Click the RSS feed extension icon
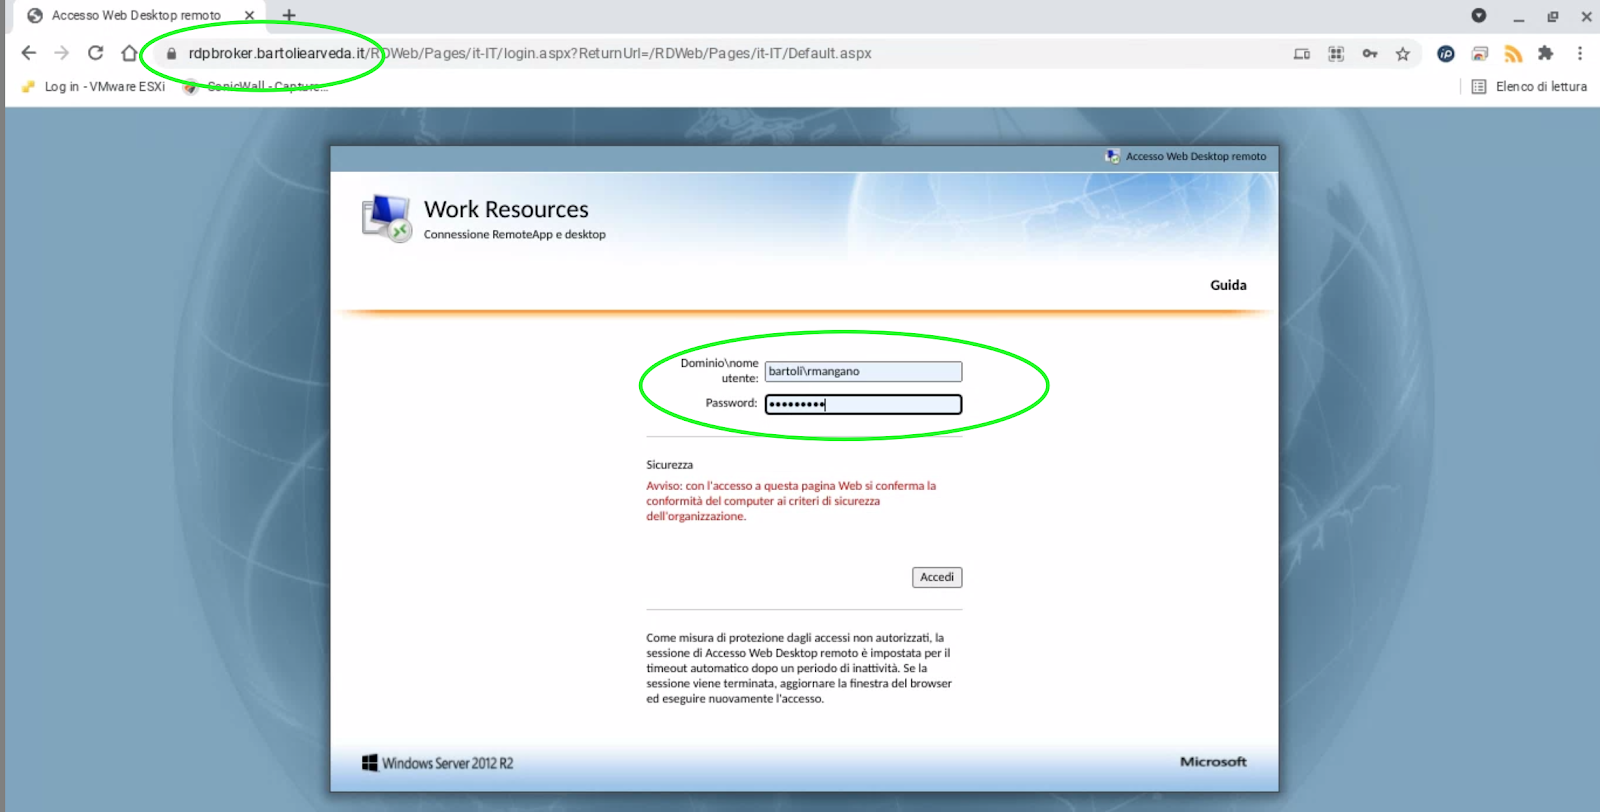This screenshot has height=812, width=1600. pyautogui.click(x=1513, y=54)
